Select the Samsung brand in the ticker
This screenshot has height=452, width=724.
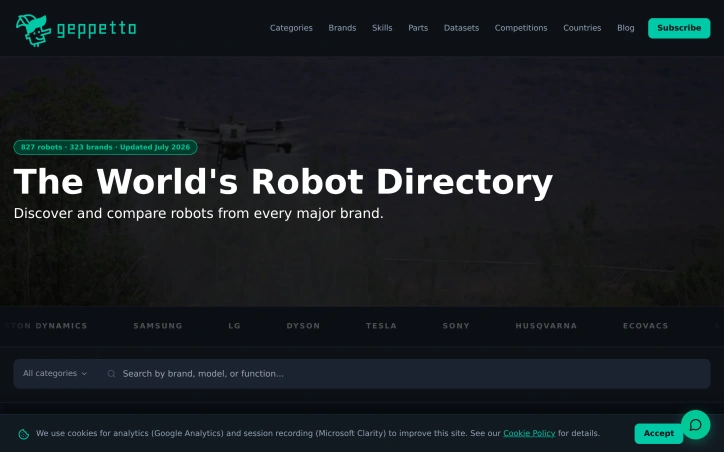pyautogui.click(x=158, y=326)
